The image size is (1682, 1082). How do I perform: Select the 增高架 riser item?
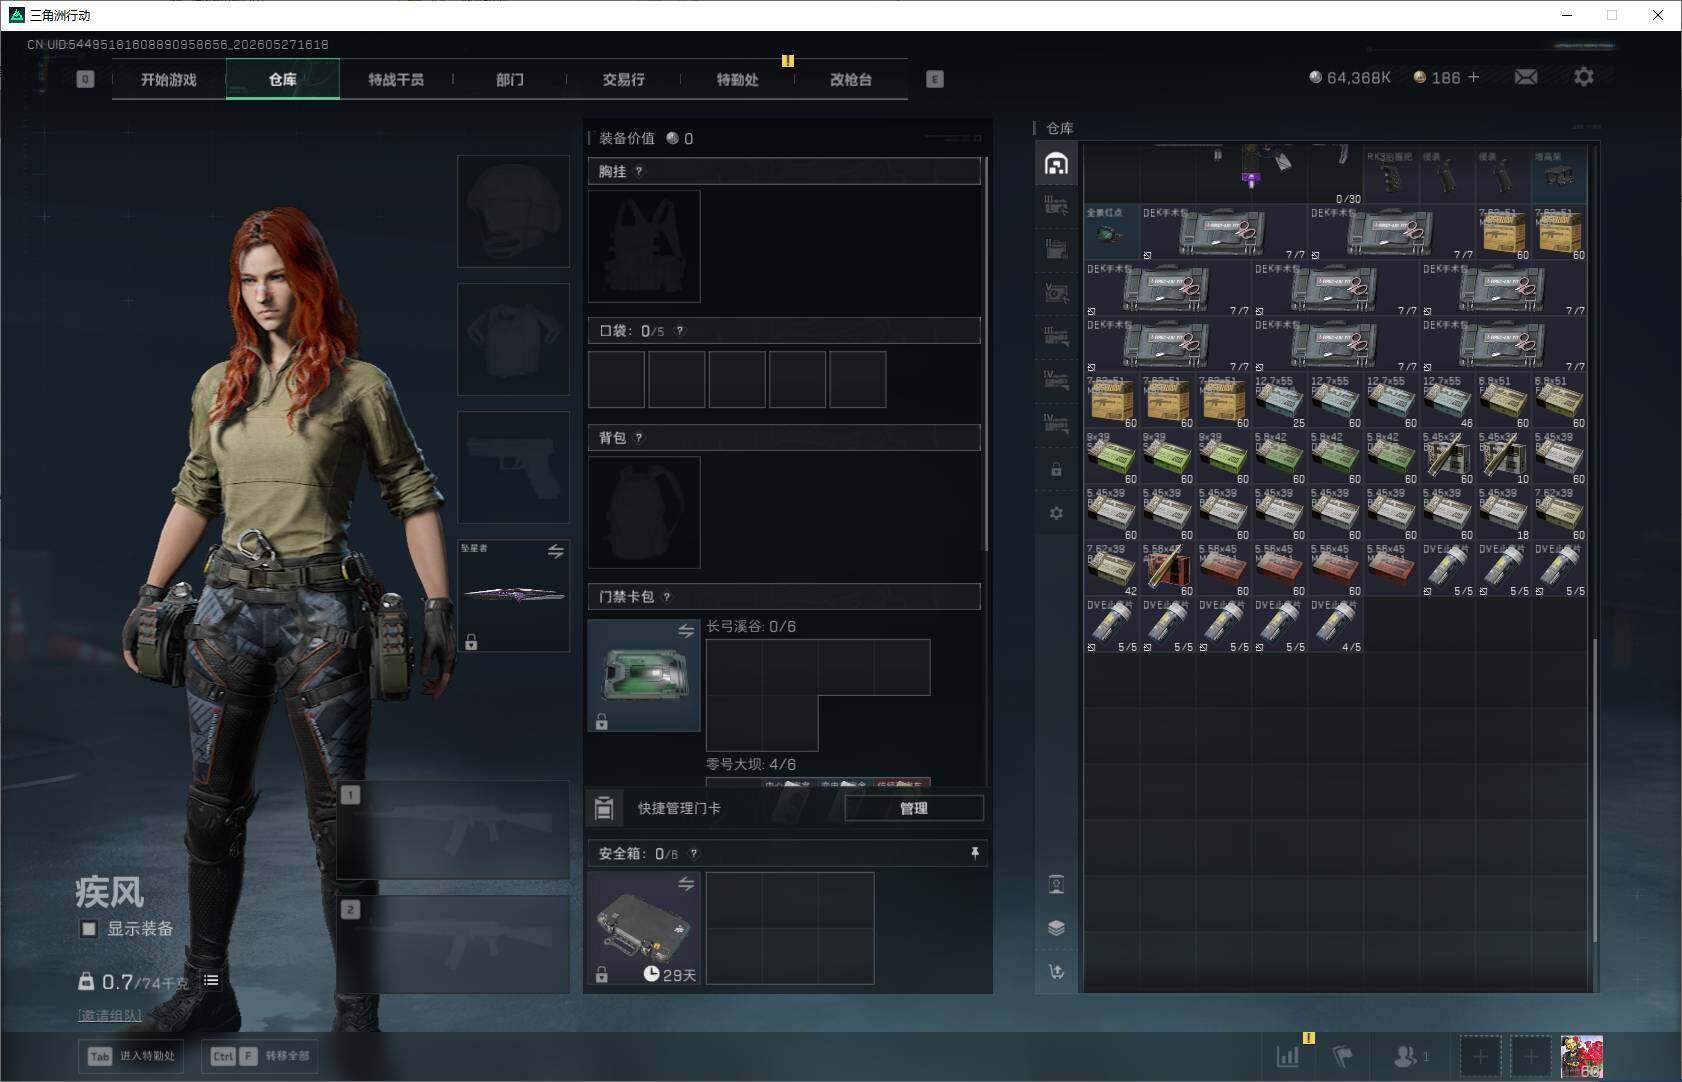click(x=1559, y=176)
